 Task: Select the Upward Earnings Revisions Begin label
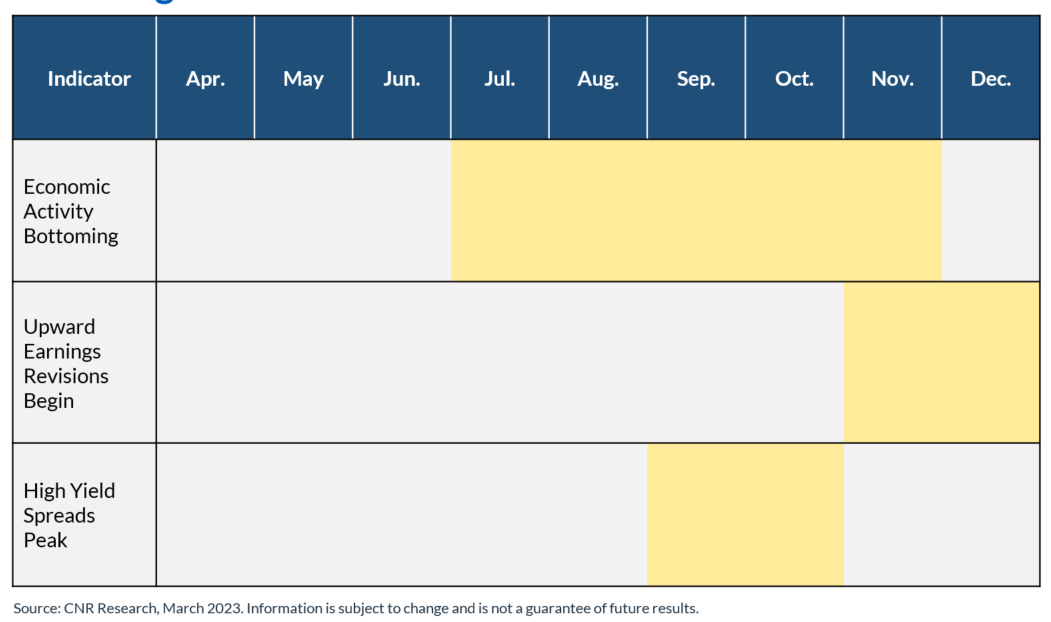66,363
